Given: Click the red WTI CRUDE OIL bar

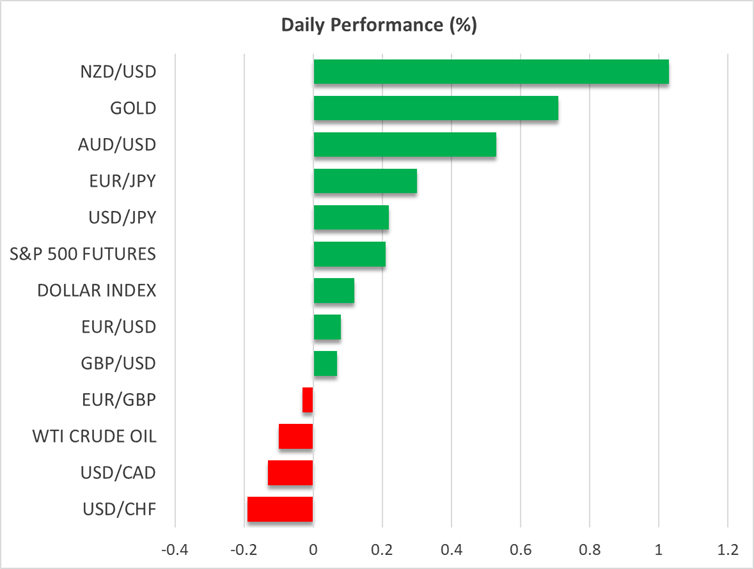Looking at the screenshot, I should coord(296,436).
